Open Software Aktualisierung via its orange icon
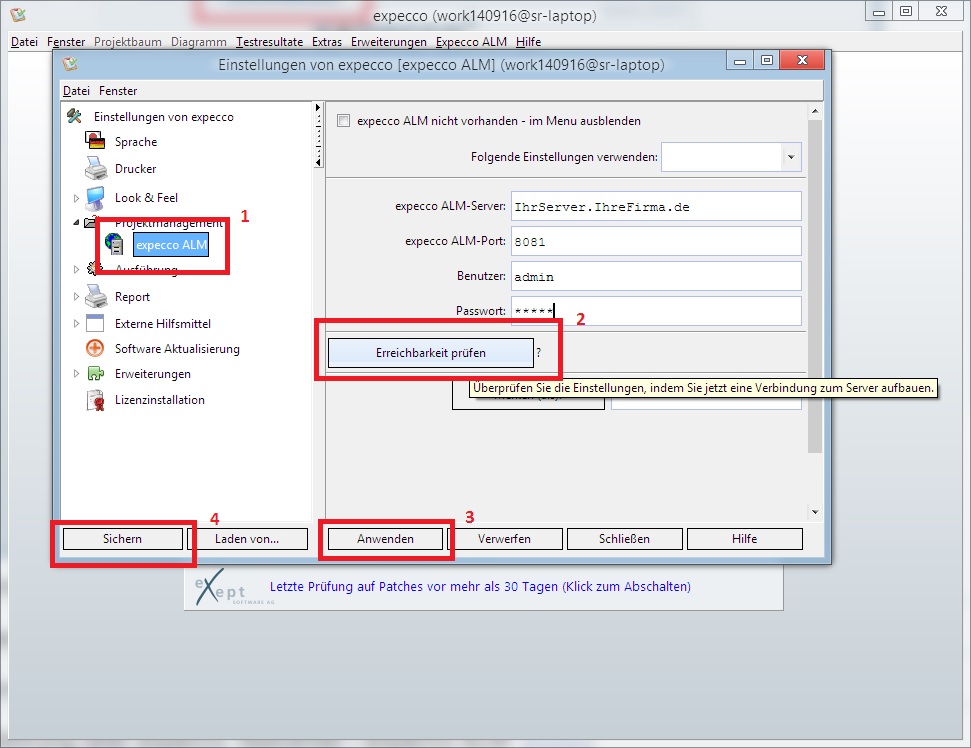 [96, 349]
